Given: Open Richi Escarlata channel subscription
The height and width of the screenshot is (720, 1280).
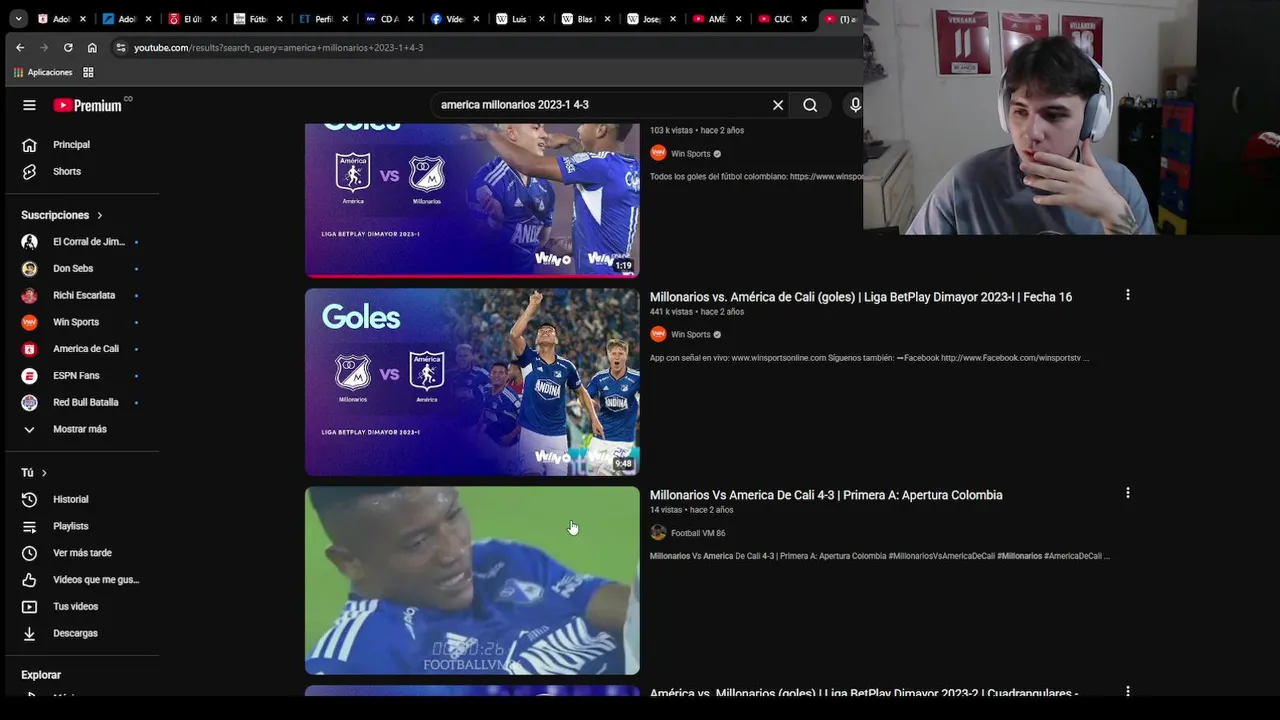Looking at the screenshot, I should 84,296.
